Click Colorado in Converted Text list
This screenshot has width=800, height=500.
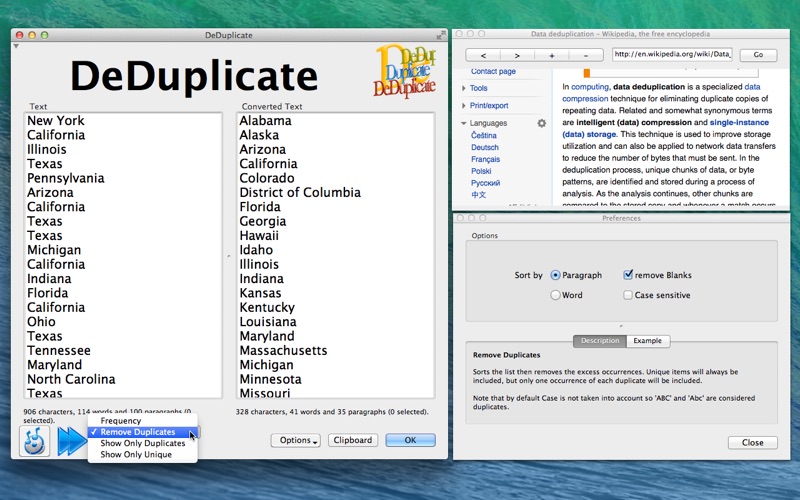(x=267, y=178)
